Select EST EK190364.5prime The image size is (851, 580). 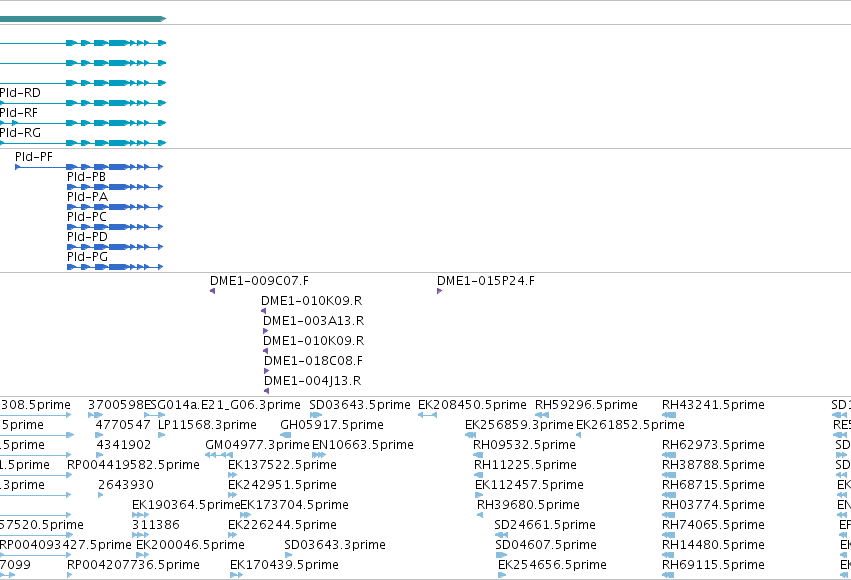(x=186, y=505)
